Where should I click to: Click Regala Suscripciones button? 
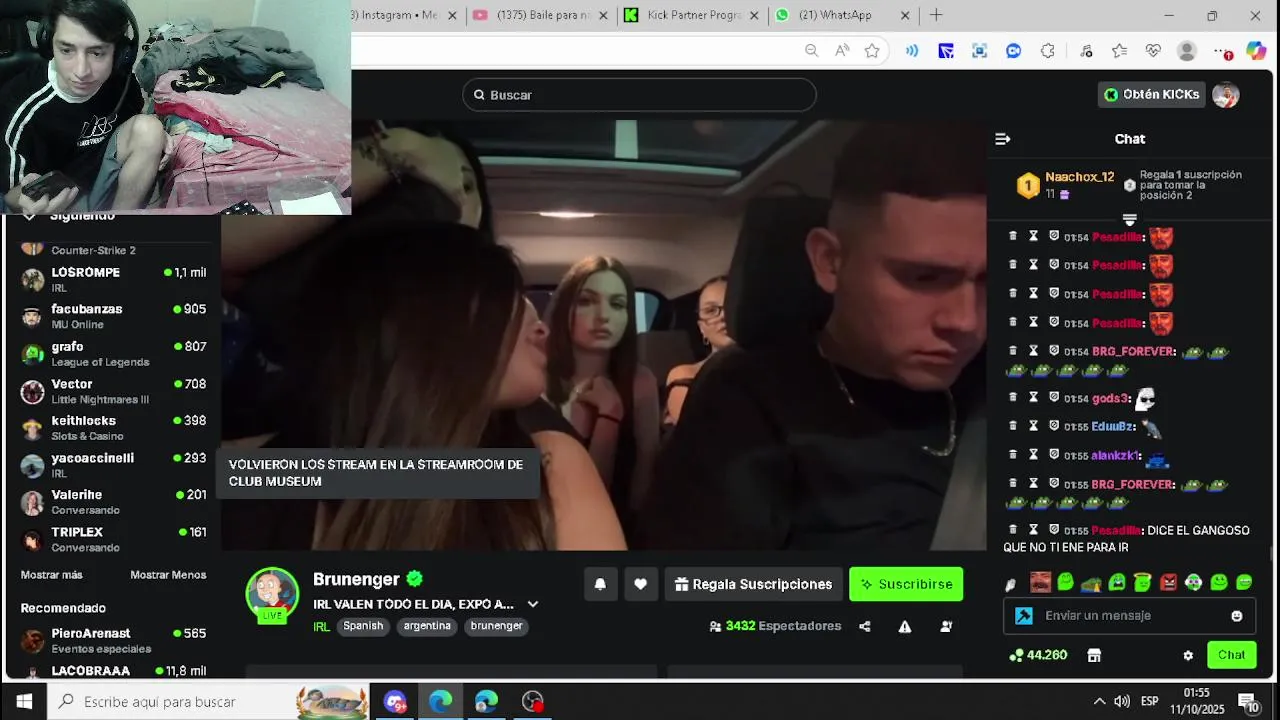tap(752, 584)
